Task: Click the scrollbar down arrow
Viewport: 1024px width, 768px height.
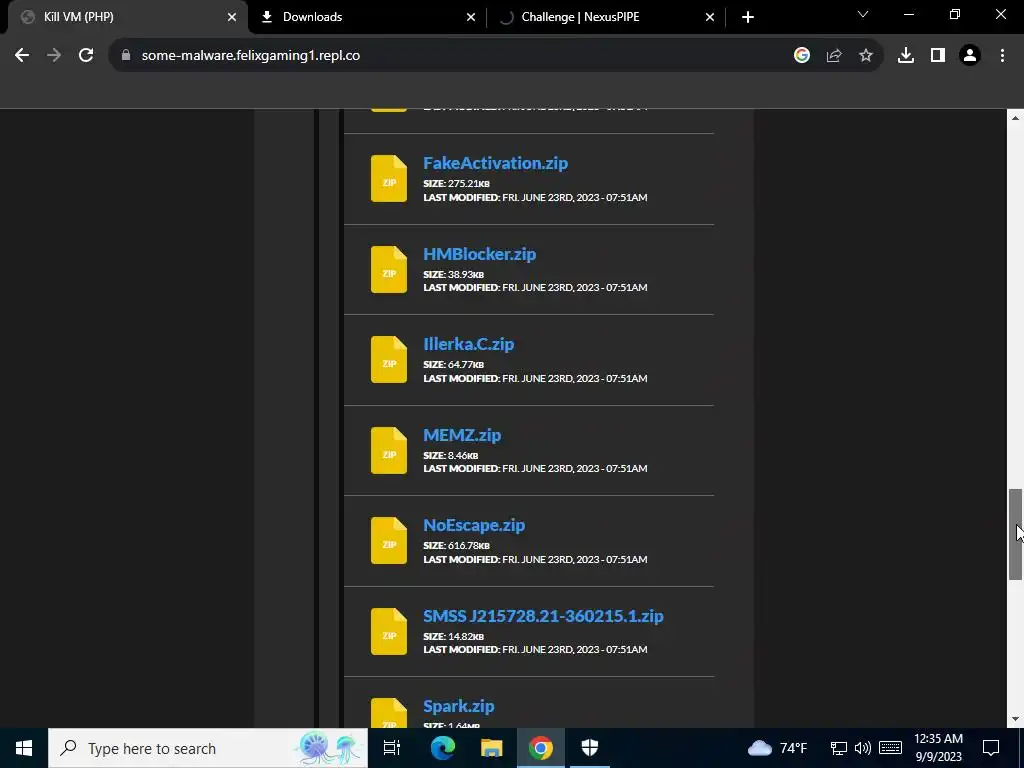Action: (1015, 720)
